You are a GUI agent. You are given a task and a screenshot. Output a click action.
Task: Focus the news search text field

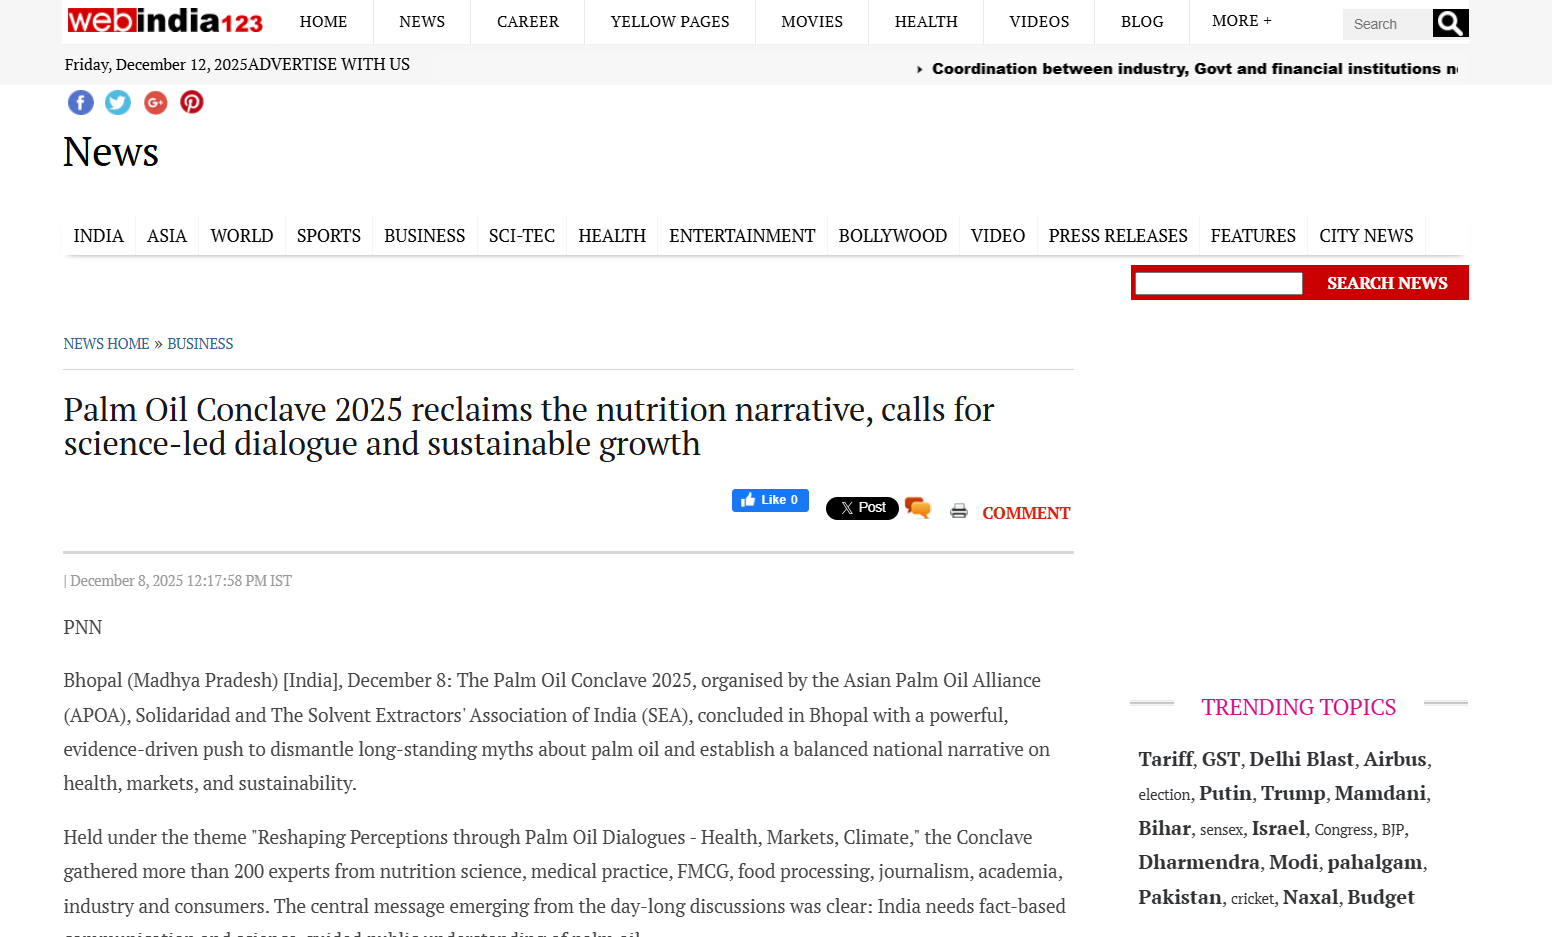(x=1218, y=284)
